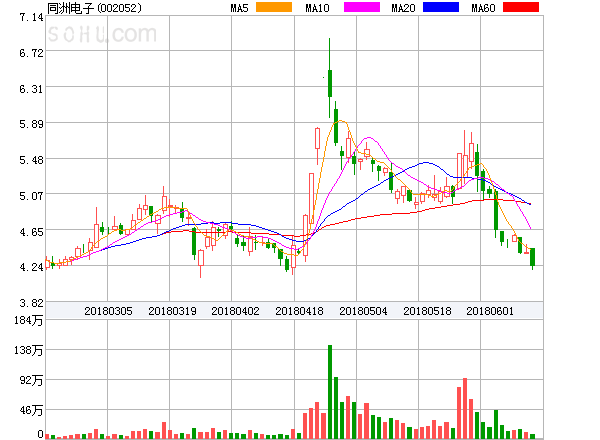
Task: Click the 20180402 date label
Action: 235,311
